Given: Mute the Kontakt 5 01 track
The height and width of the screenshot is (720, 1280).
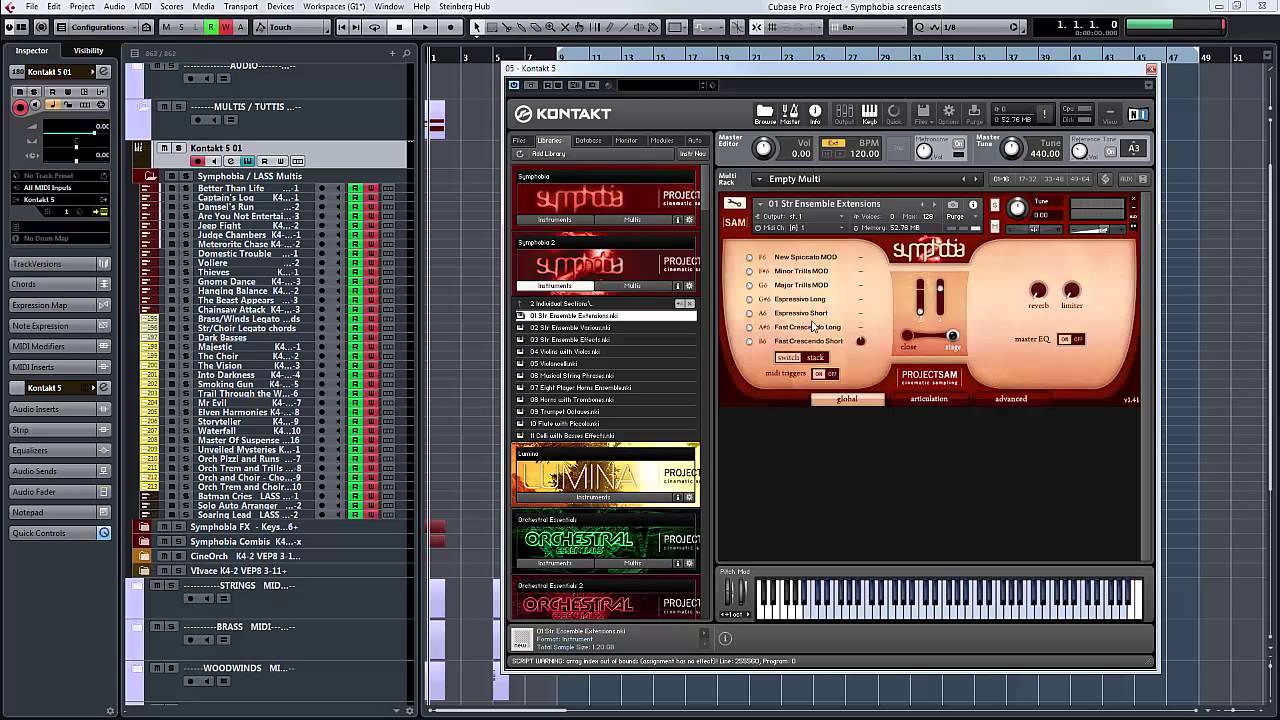Looking at the screenshot, I should tap(165, 148).
